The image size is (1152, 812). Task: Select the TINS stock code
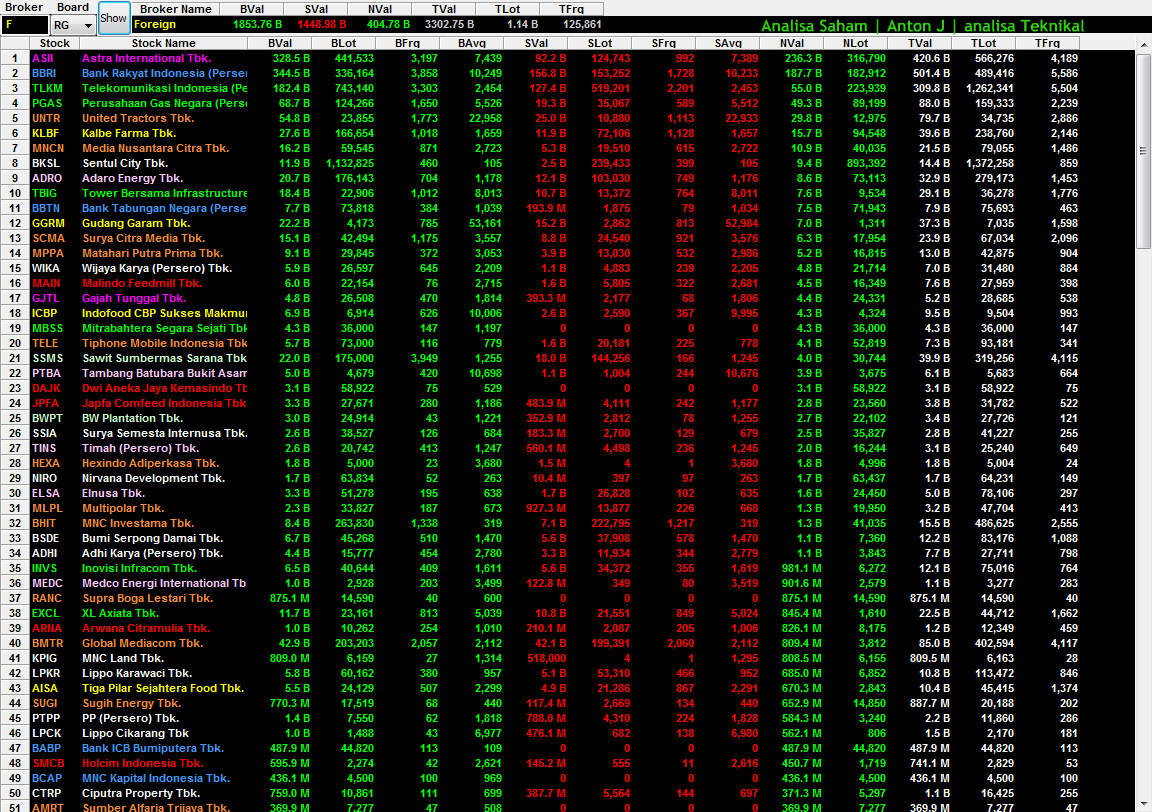pos(44,448)
